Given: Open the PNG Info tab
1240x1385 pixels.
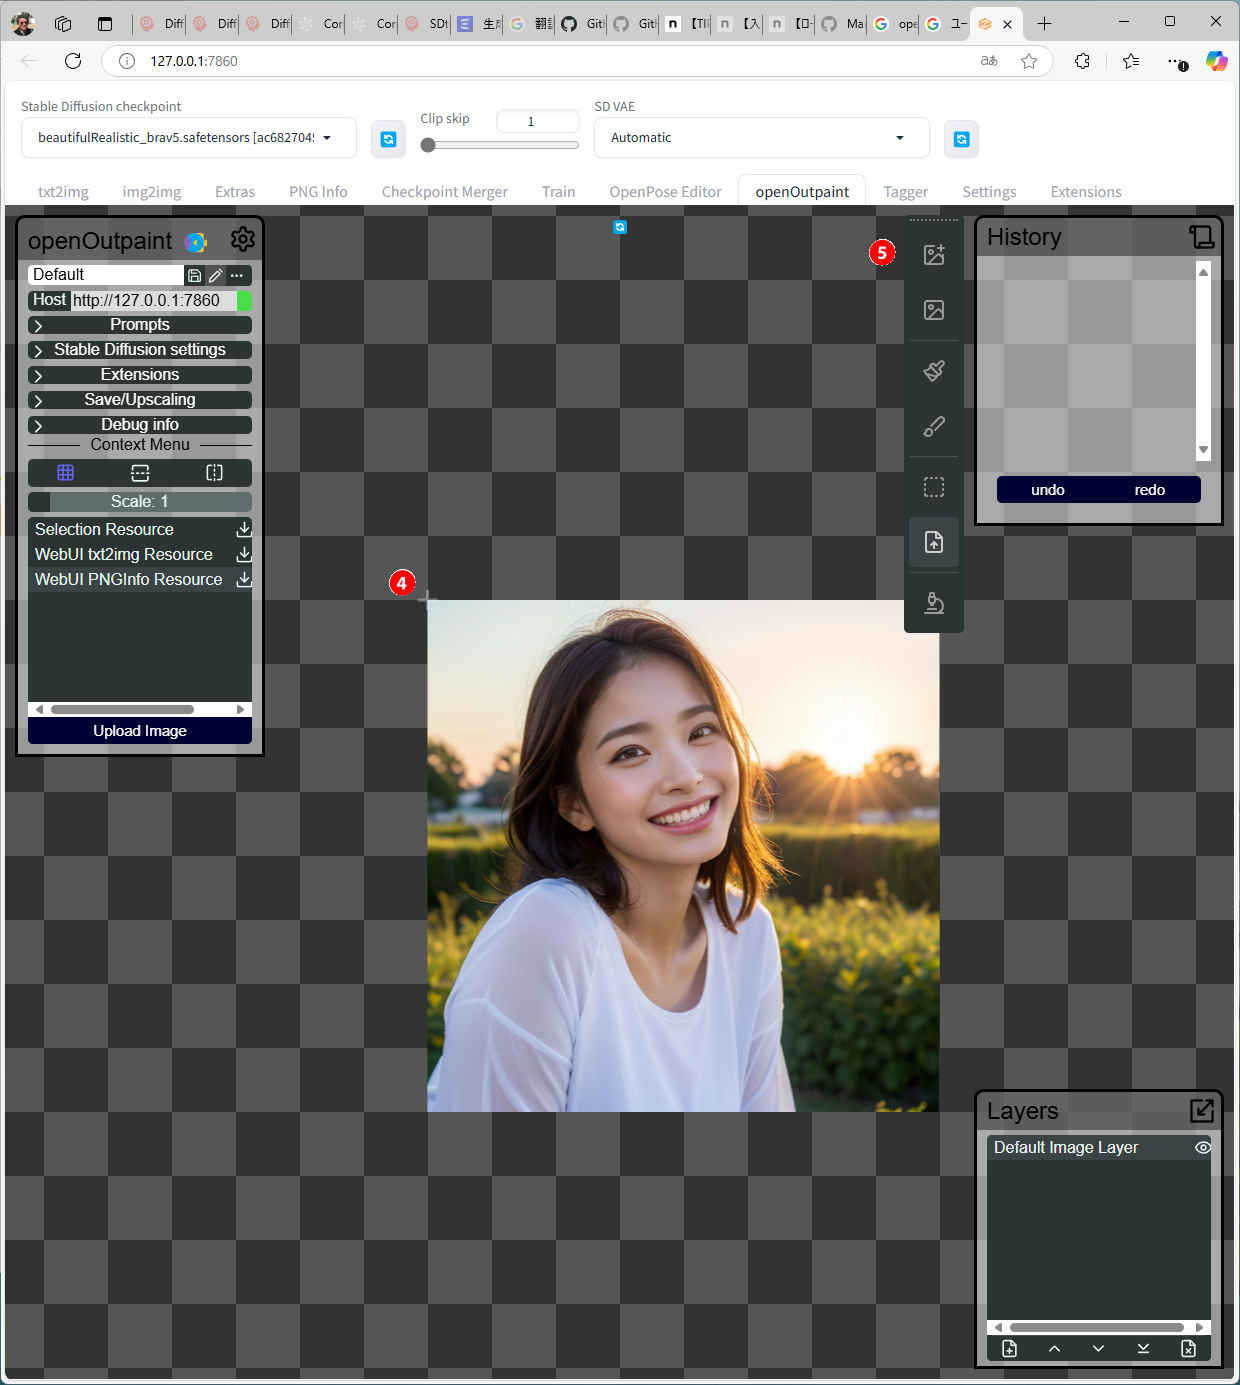Looking at the screenshot, I should (x=318, y=192).
